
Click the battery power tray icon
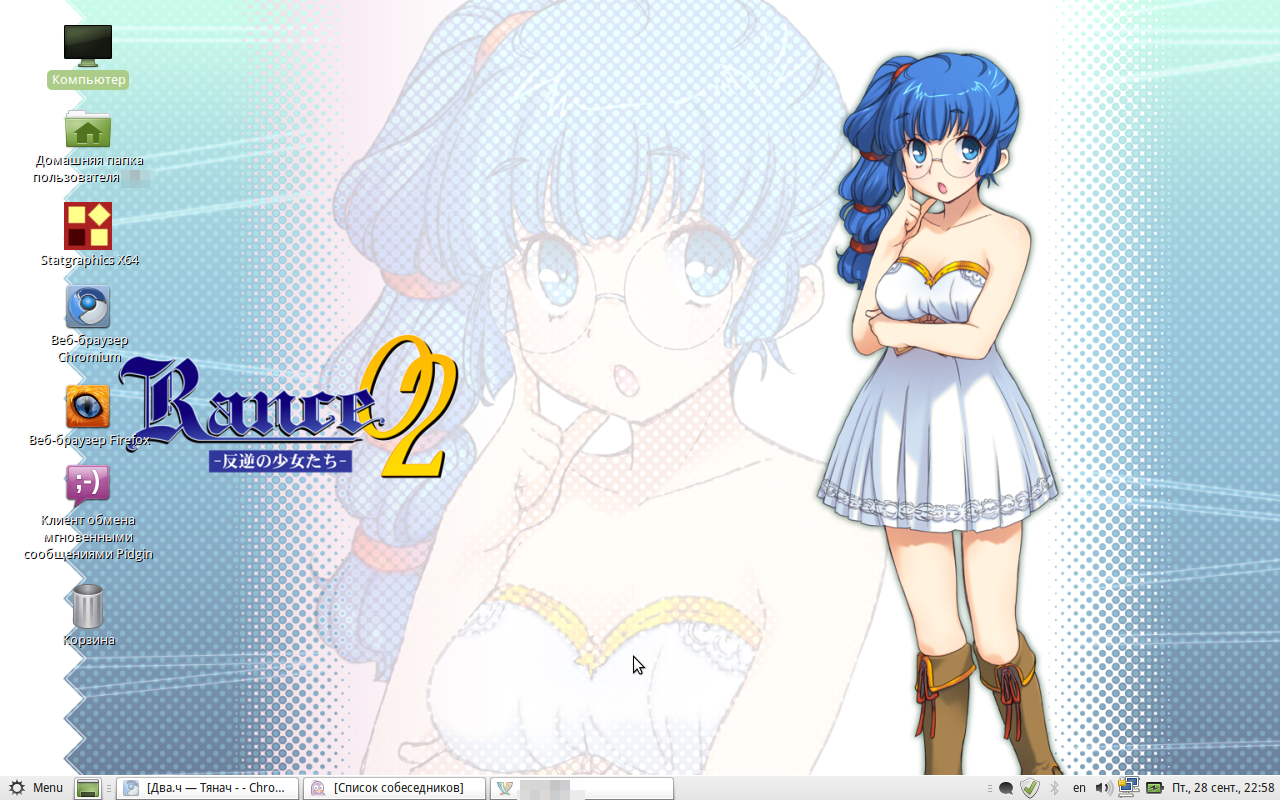(1154, 788)
